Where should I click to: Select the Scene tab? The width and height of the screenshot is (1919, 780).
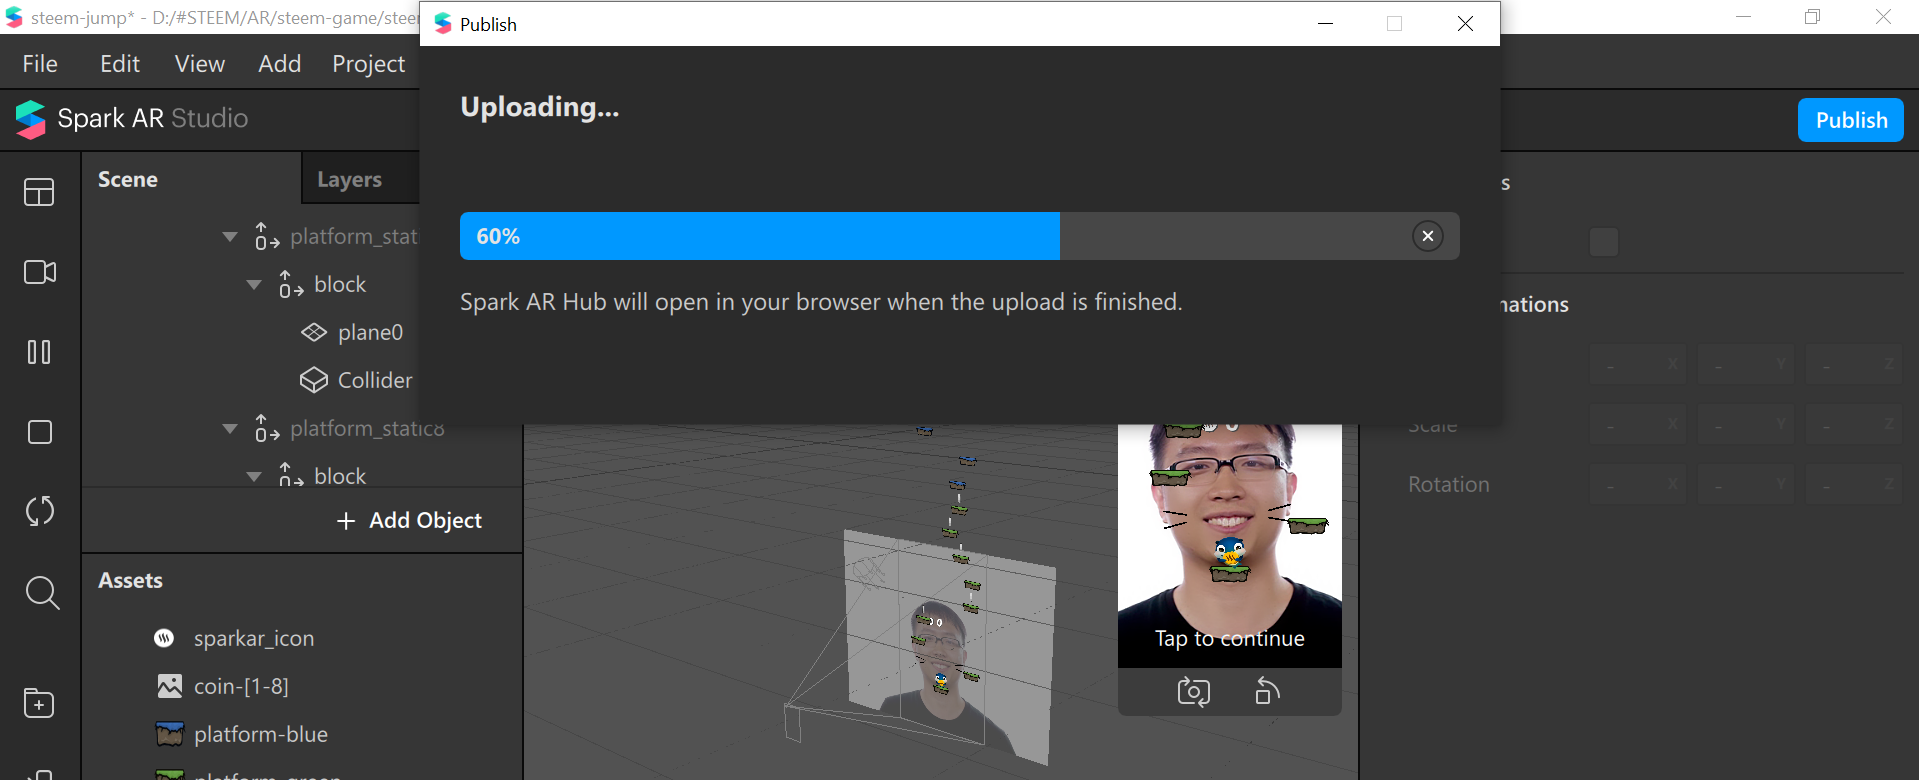pos(128,179)
